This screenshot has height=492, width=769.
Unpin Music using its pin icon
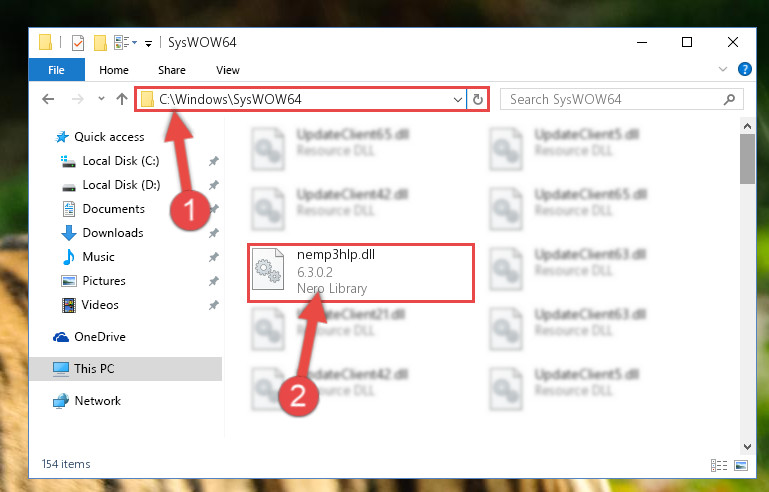[x=213, y=257]
